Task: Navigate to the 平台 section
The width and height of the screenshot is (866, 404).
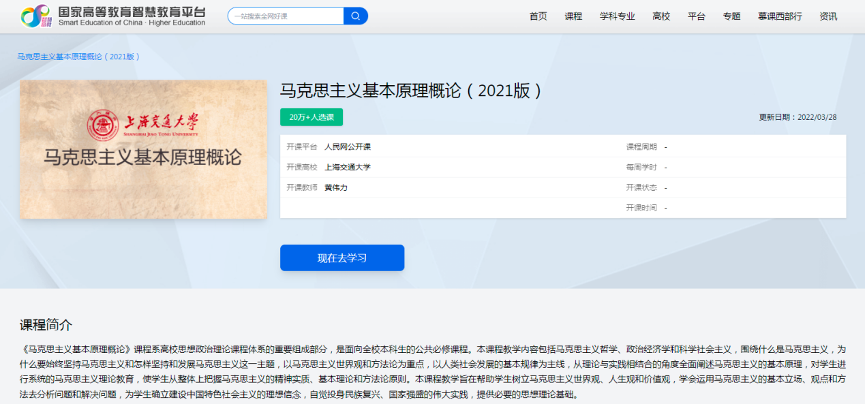Action: tap(697, 16)
